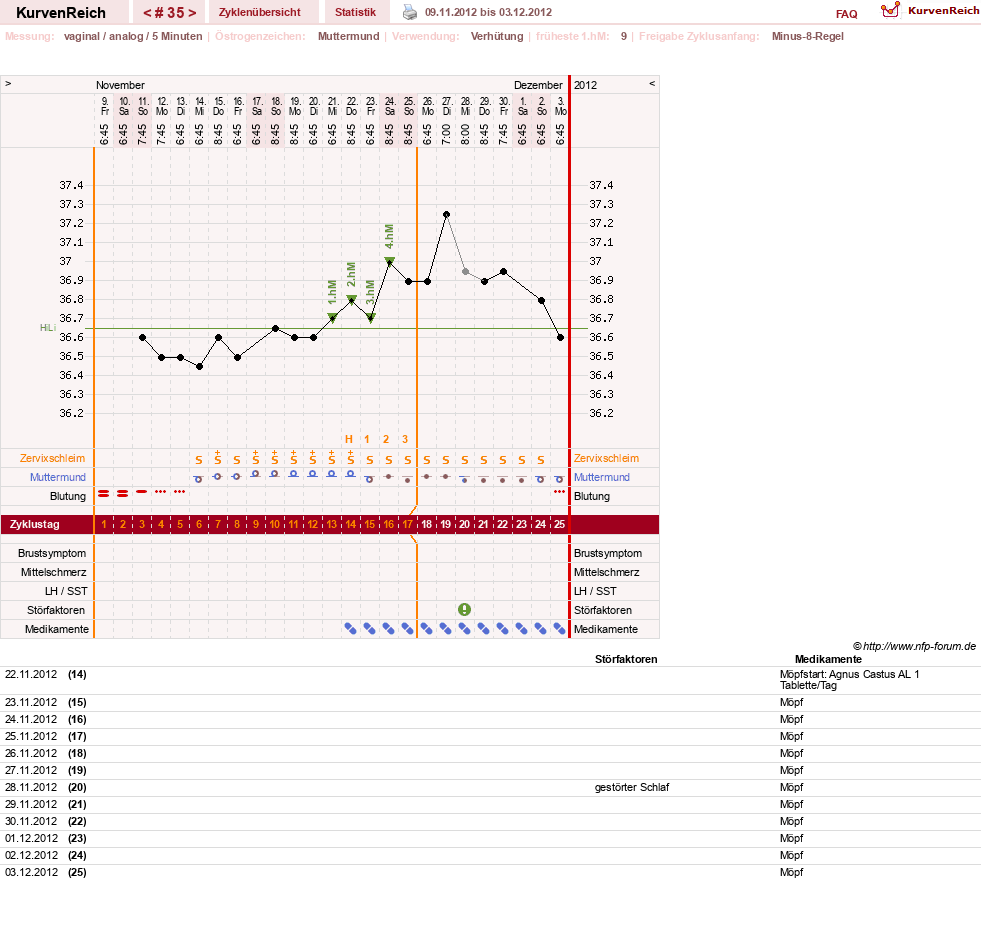The width and height of the screenshot is (981, 932).
Task: Open the FAQ link
Action: pos(846,14)
